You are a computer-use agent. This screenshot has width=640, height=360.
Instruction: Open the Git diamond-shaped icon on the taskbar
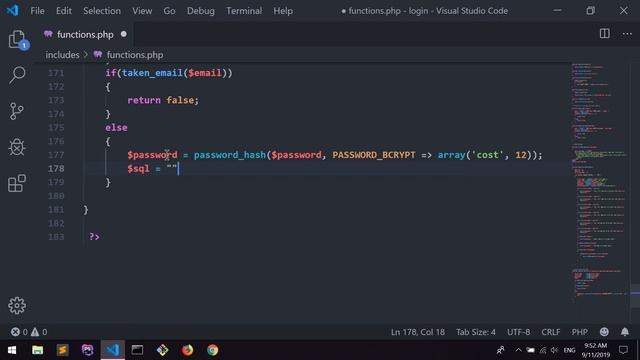coord(162,350)
